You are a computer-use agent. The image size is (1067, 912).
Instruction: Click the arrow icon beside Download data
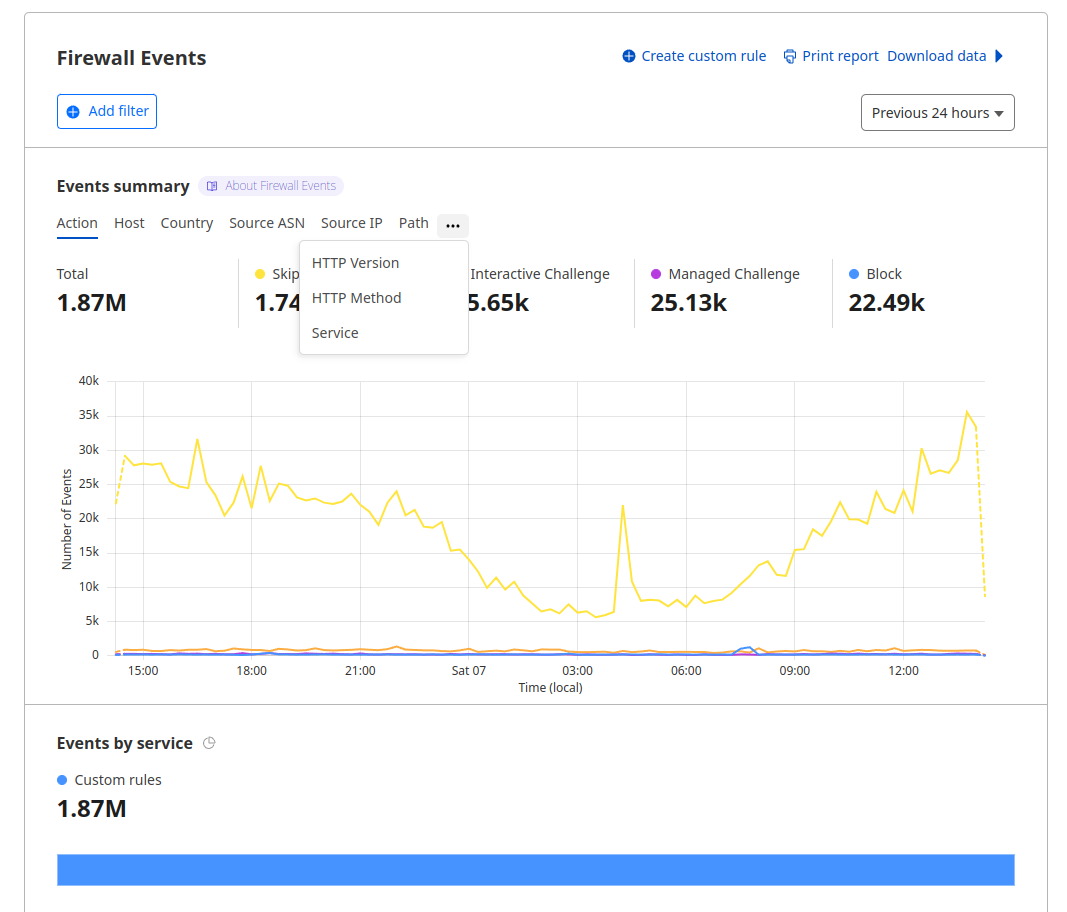[998, 56]
